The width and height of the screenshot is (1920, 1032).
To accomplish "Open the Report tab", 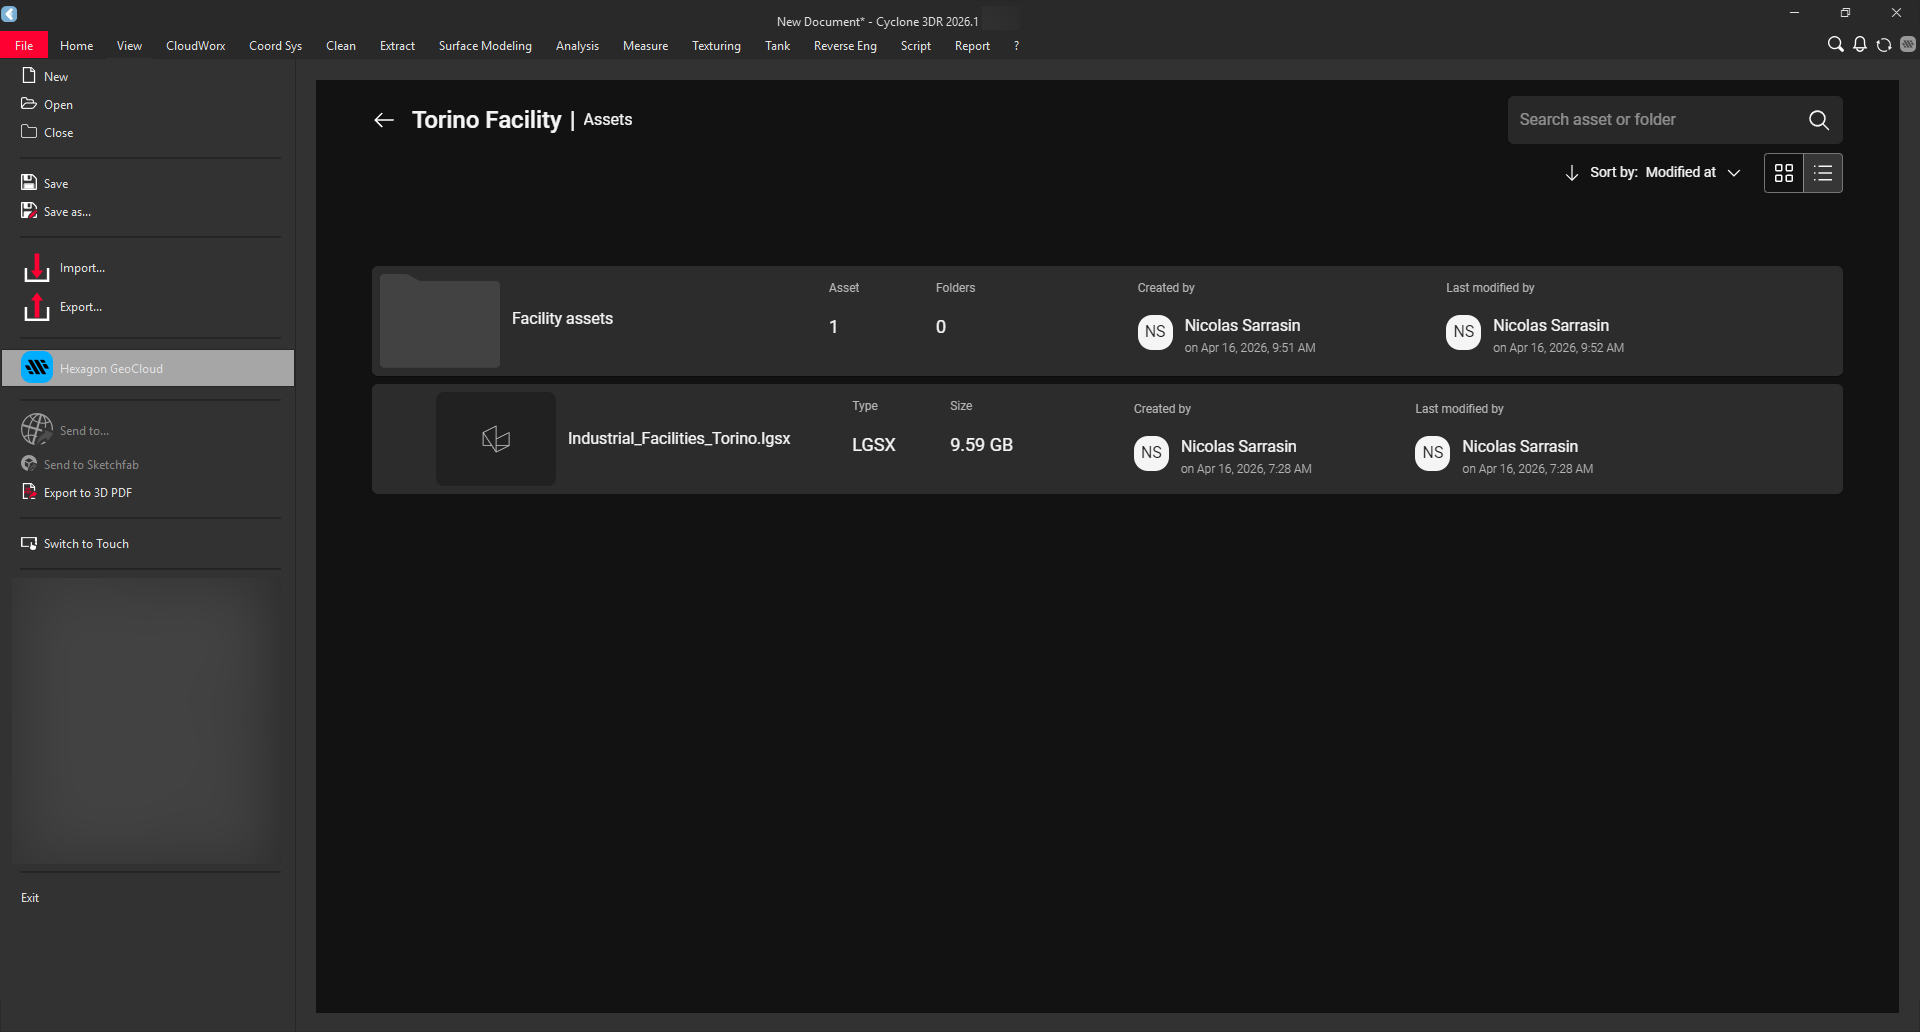I will 972,46.
